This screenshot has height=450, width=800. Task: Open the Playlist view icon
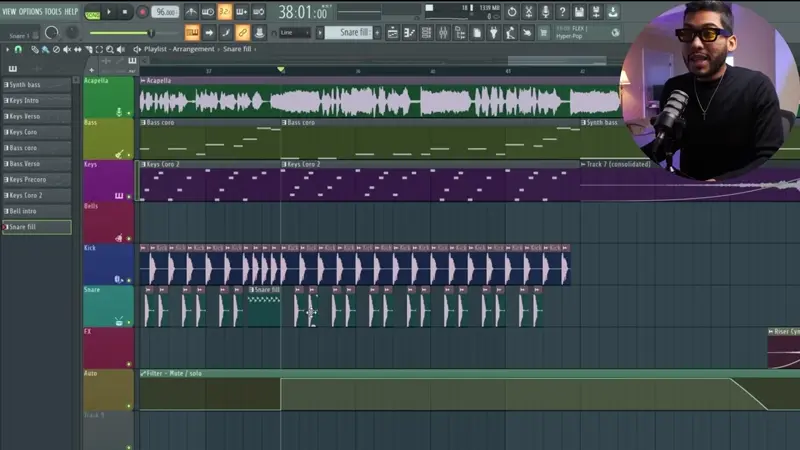(x=392, y=33)
